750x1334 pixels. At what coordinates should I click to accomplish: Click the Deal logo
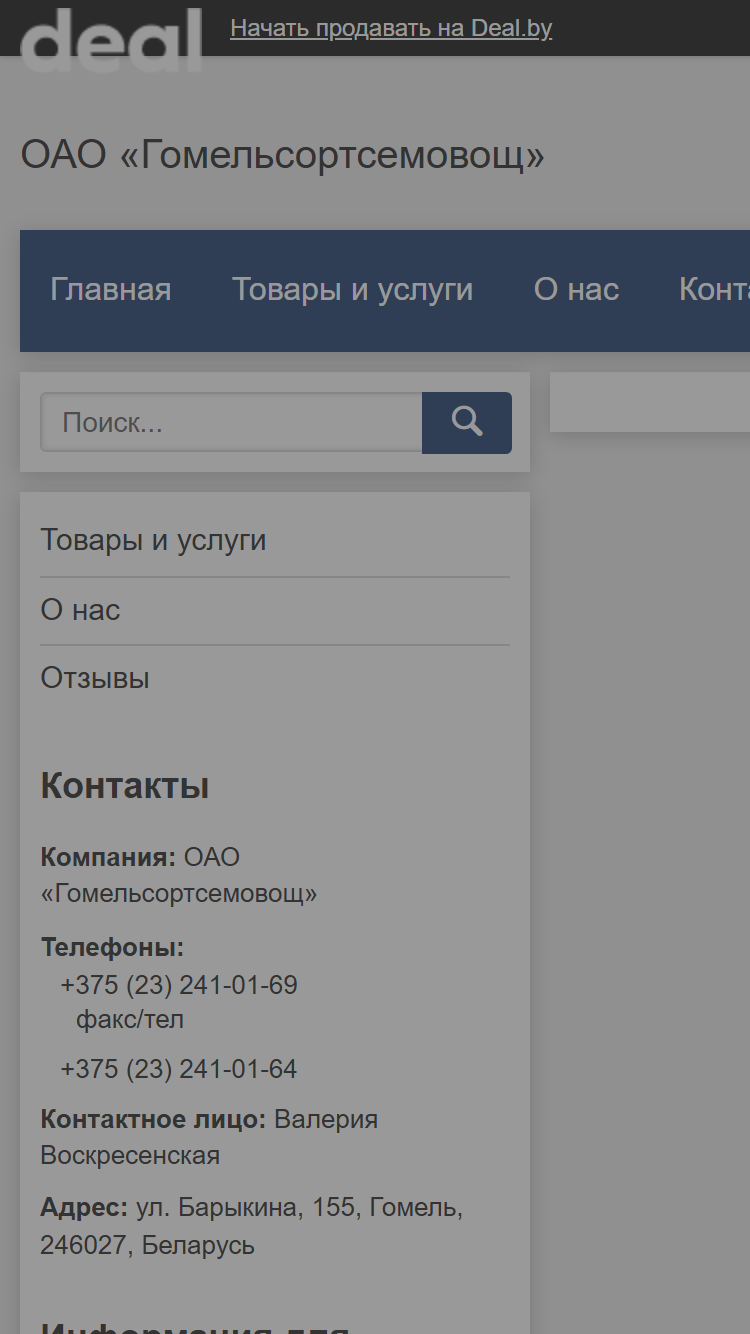(x=111, y=38)
